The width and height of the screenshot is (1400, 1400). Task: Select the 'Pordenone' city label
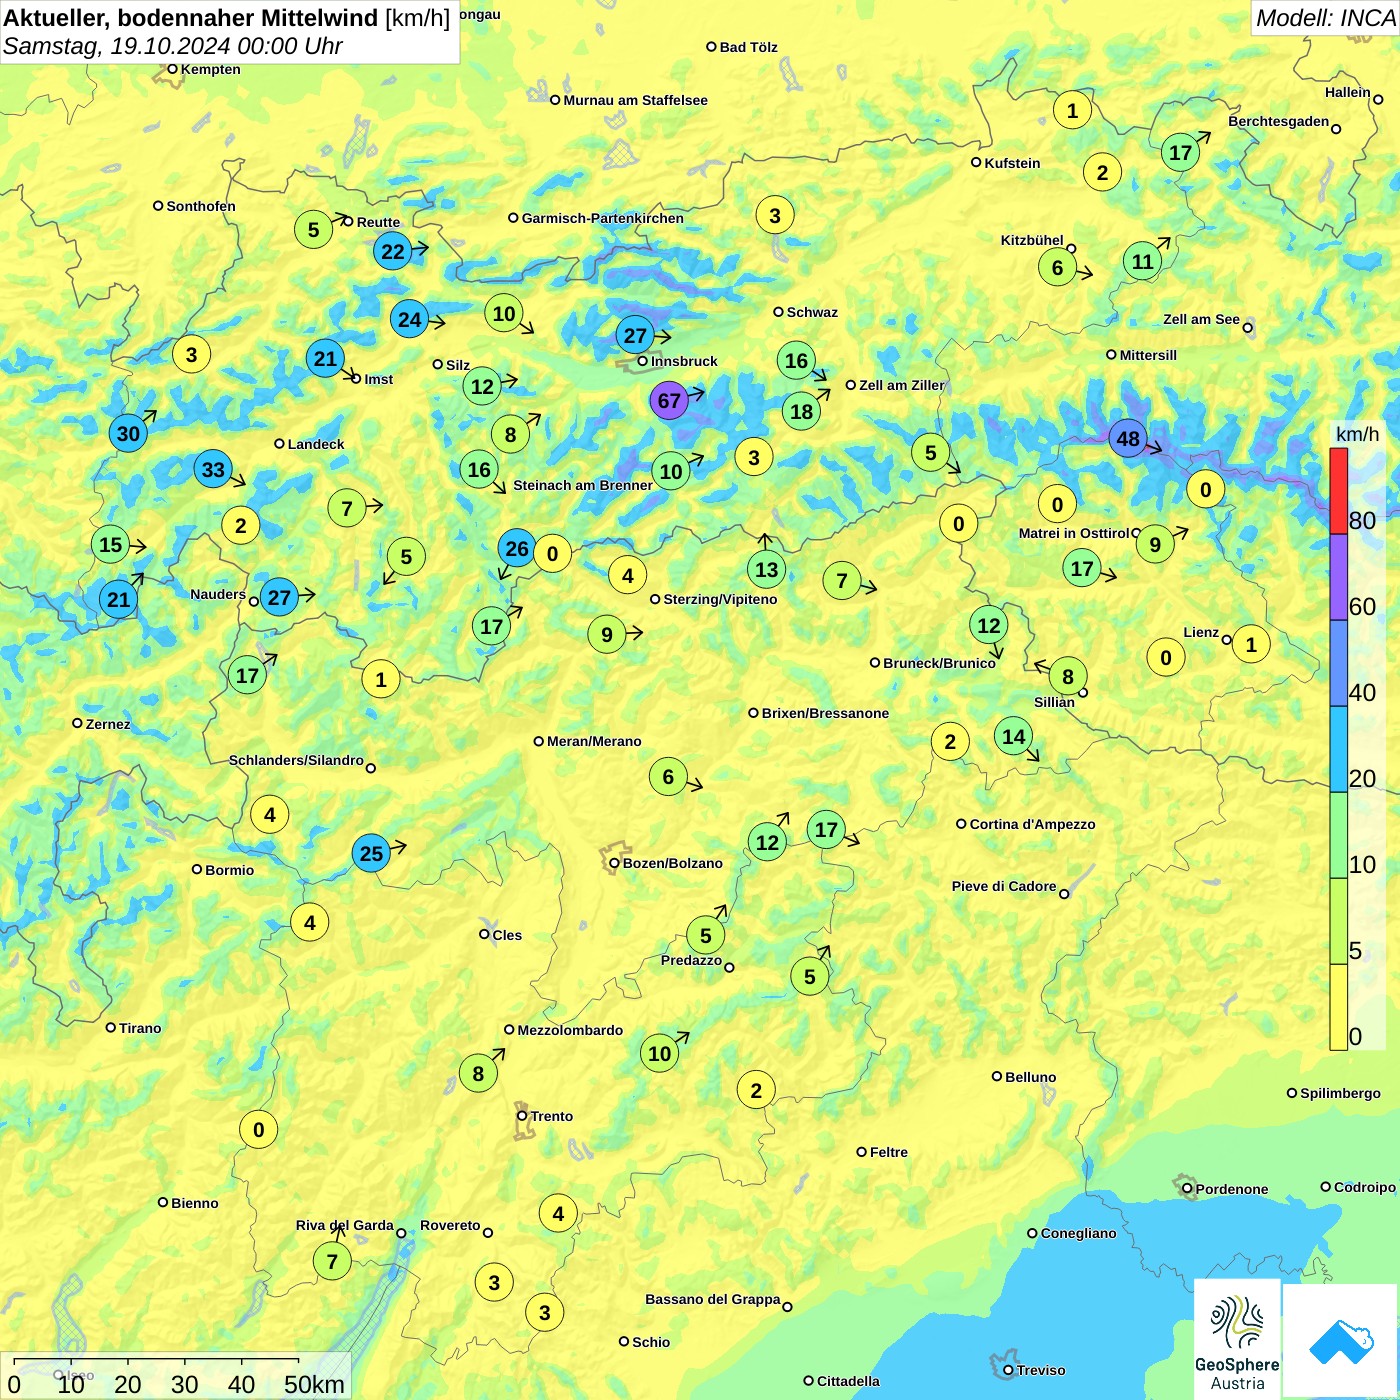tap(1232, 1189)
